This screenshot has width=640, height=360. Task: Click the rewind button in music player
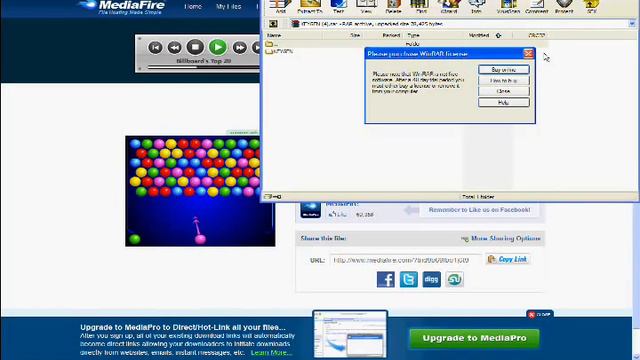174,47
